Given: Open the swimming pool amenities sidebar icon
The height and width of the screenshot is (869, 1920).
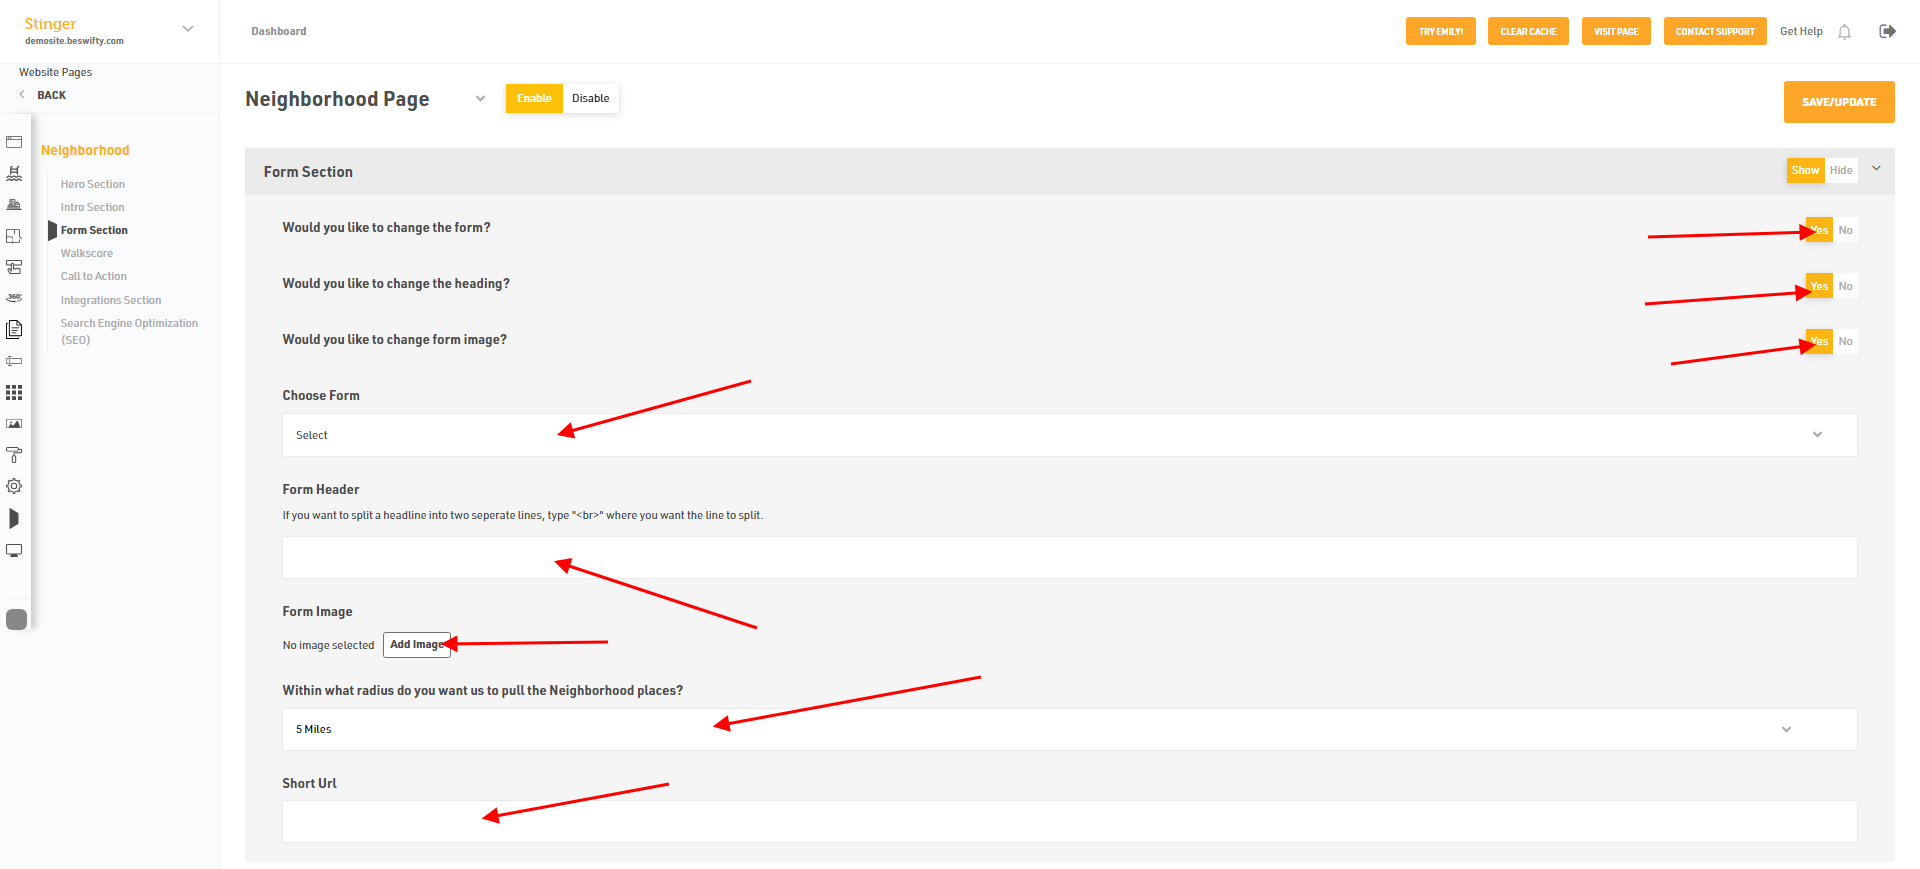Looking at the screenshot, I should (x=14, y=173).
